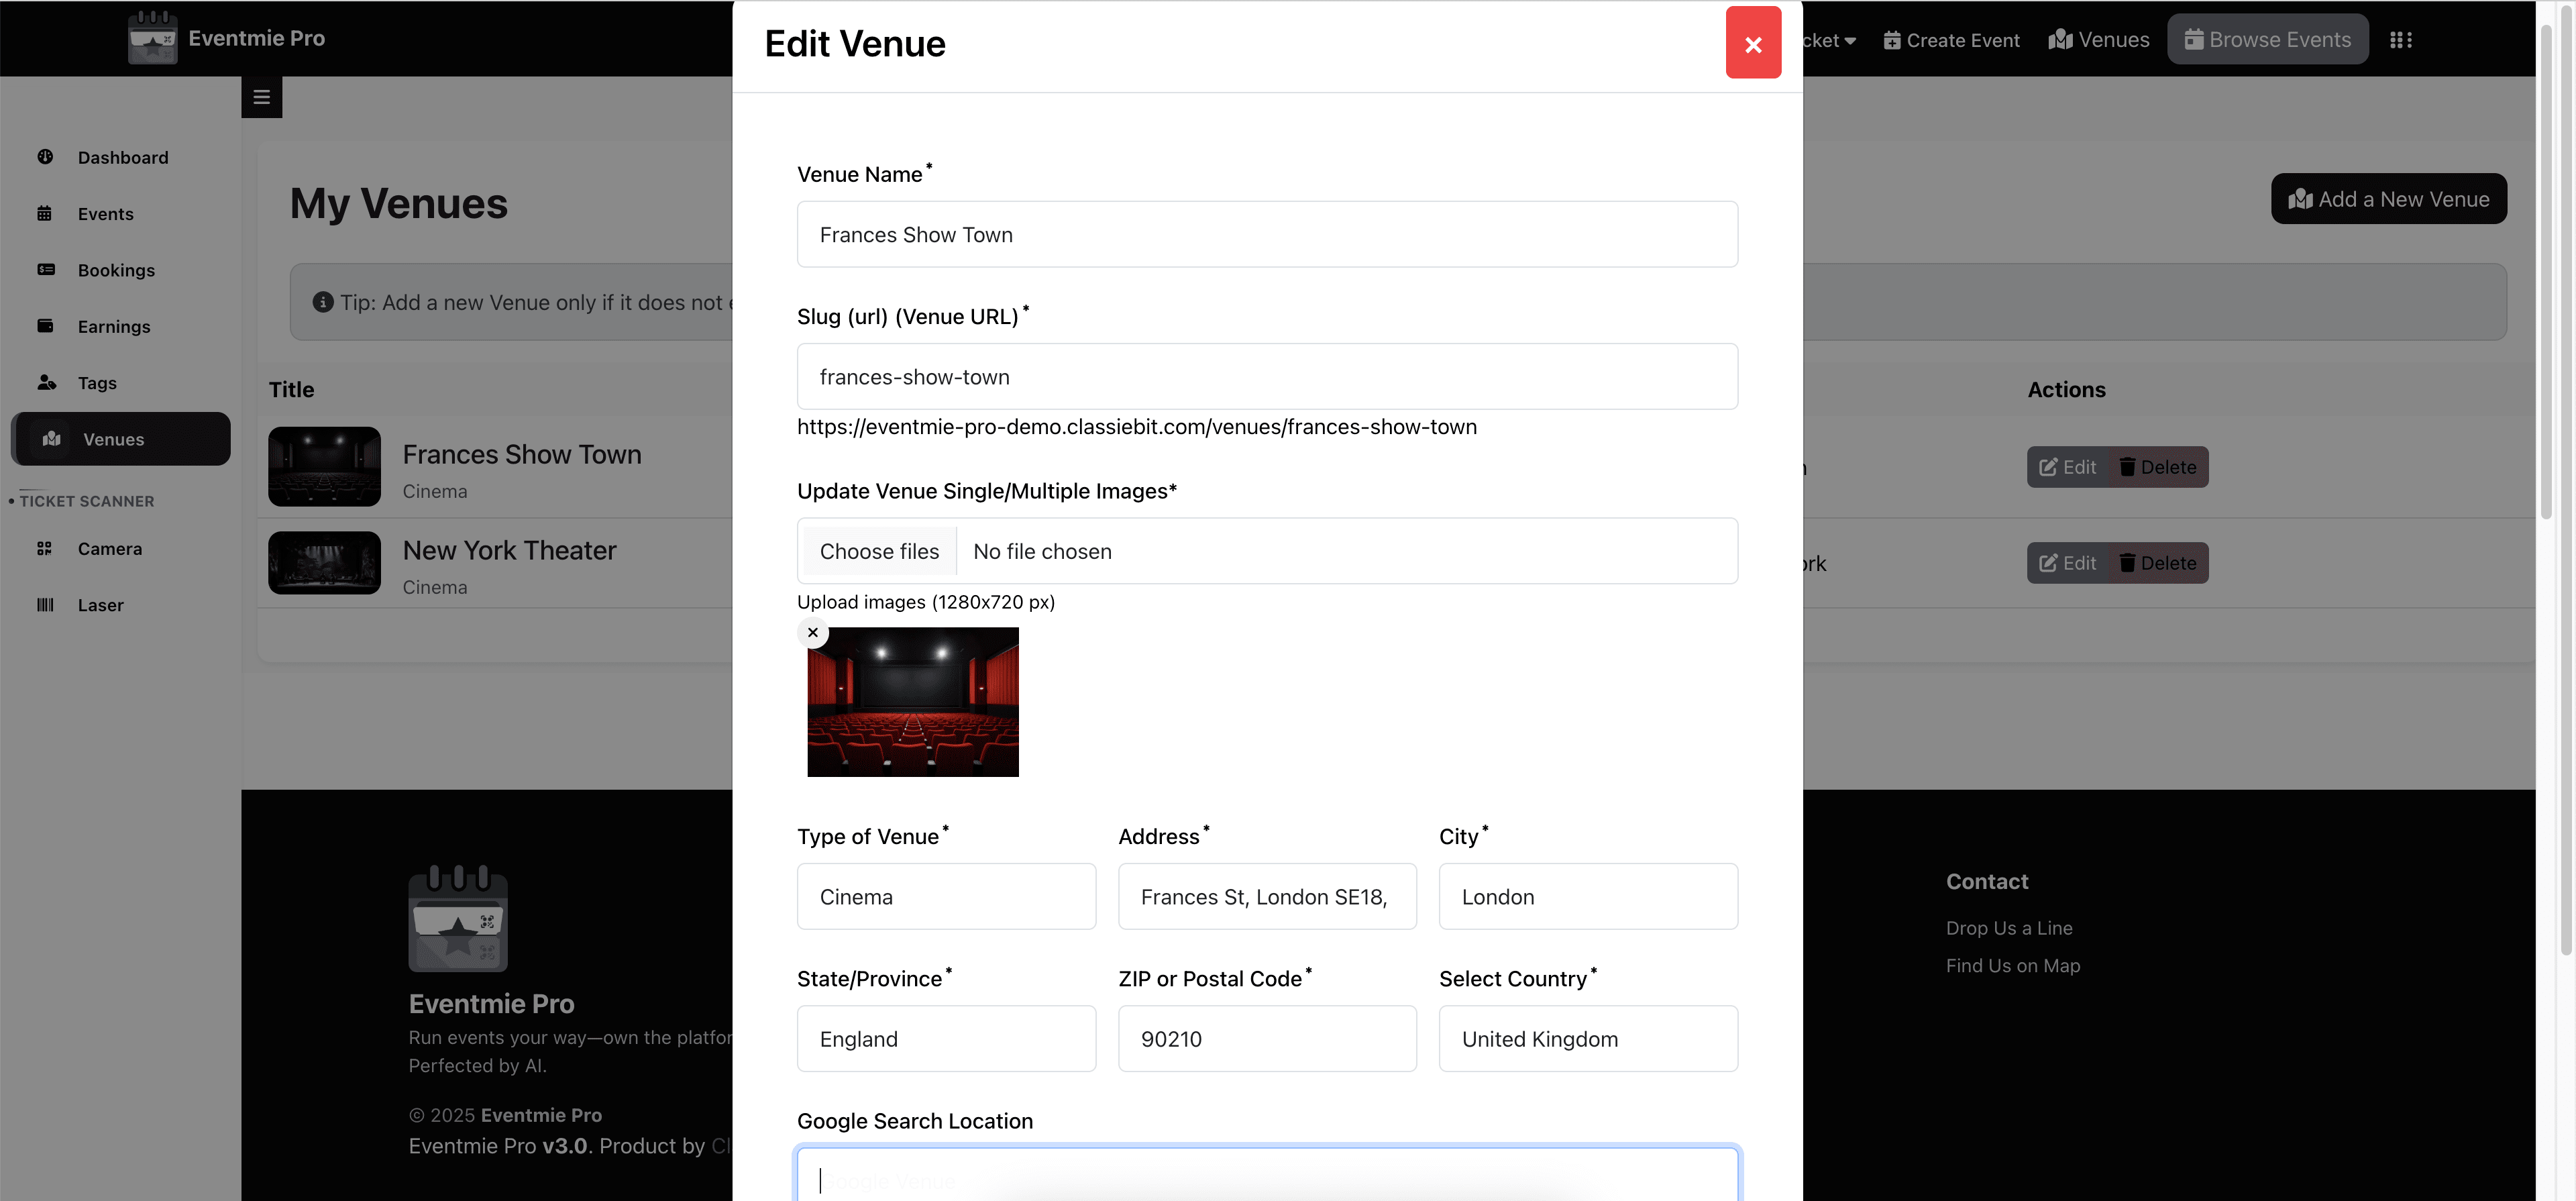
Task: Click the hamburger sidebar toggle icon
Action: pyautogui.click(x=261, y=97)
